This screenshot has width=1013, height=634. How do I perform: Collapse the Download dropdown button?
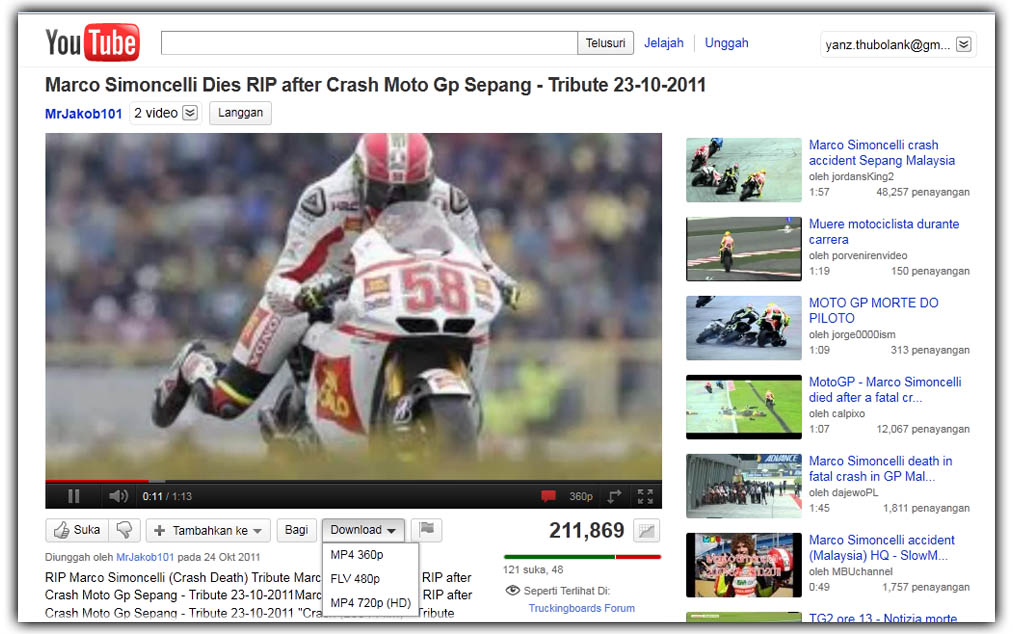point(363,530)
